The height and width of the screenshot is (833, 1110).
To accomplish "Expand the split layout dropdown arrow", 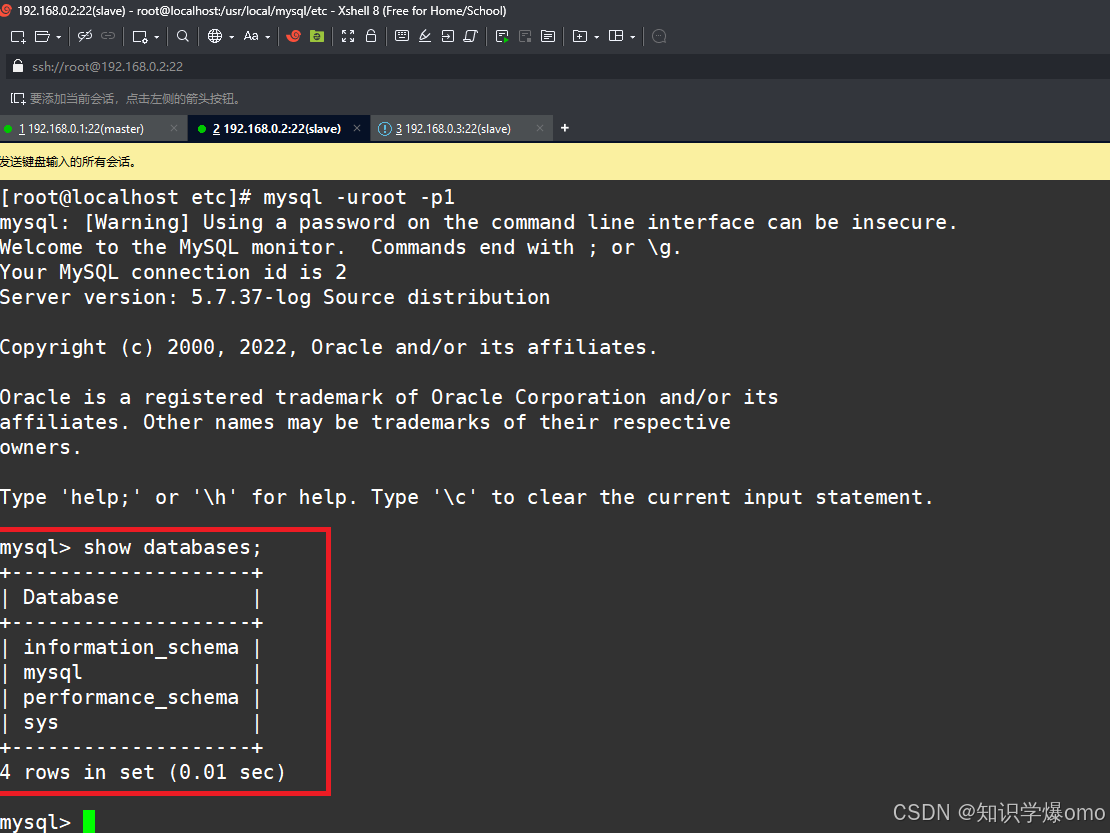I will tap(632, 36).
